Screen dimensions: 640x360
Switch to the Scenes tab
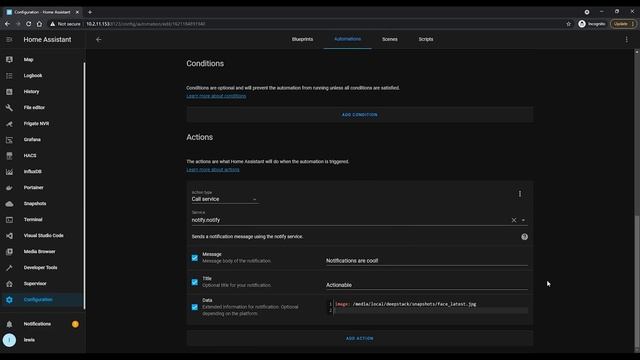coord(390,39)
